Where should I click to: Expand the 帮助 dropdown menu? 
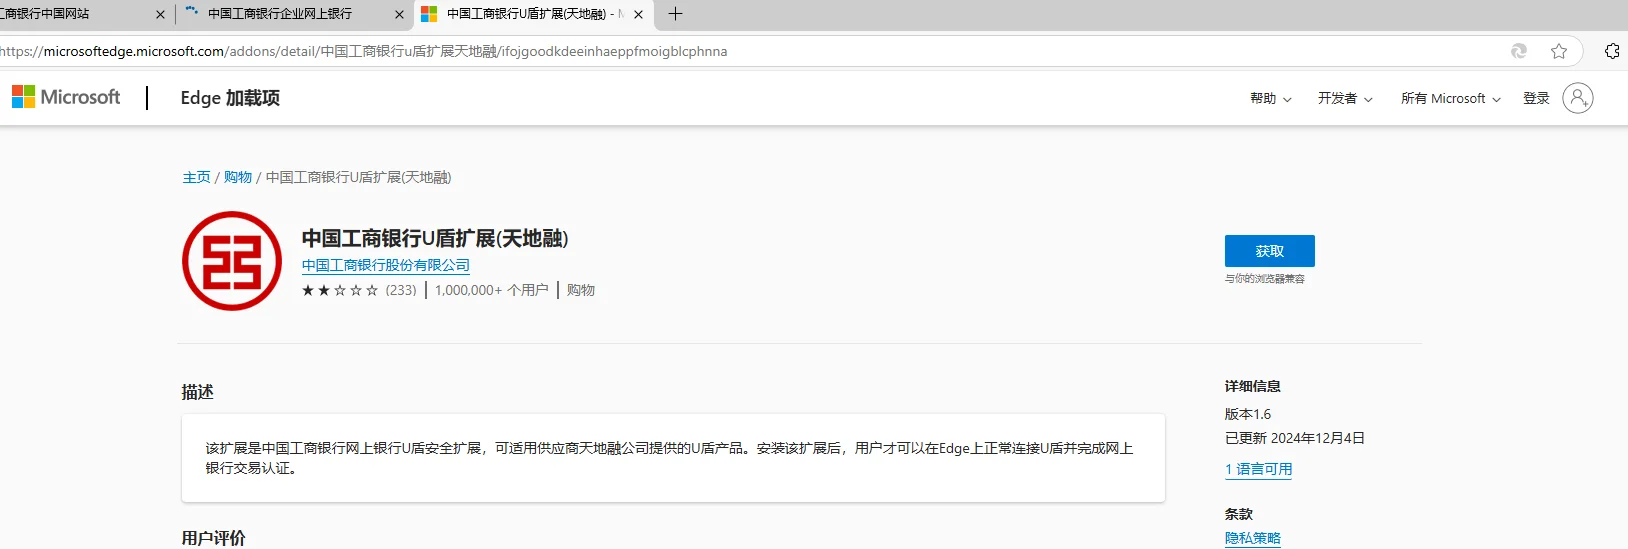tap(1271, 98)
